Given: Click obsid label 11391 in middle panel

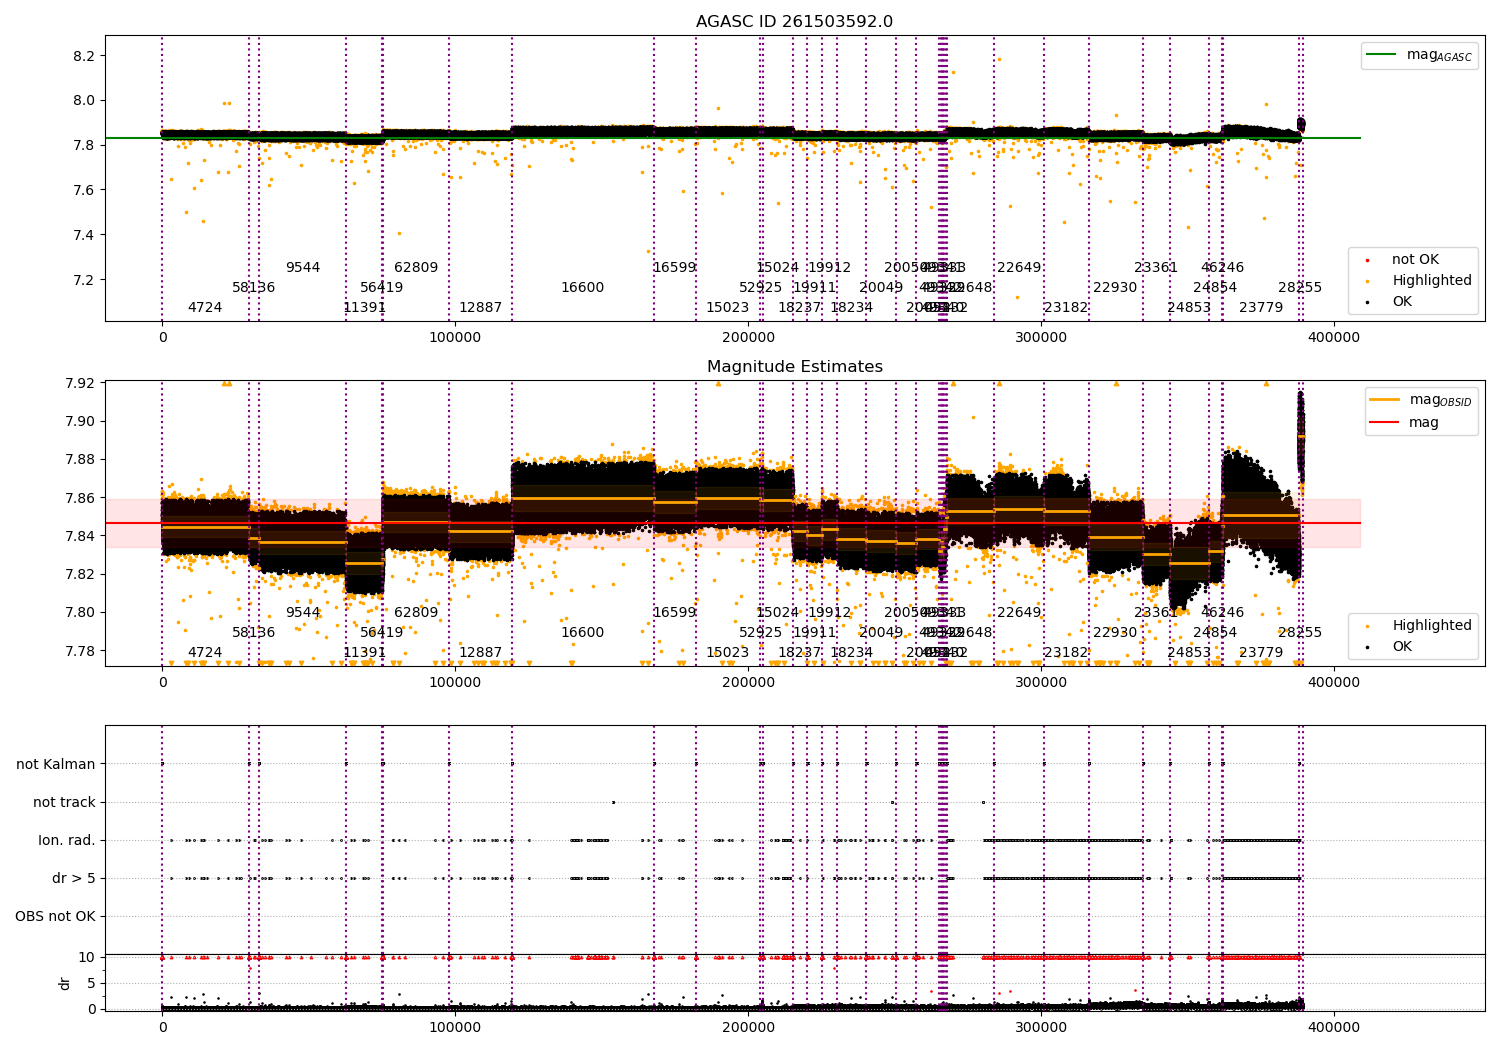Looking at the screenshot, I should point(365,653).
